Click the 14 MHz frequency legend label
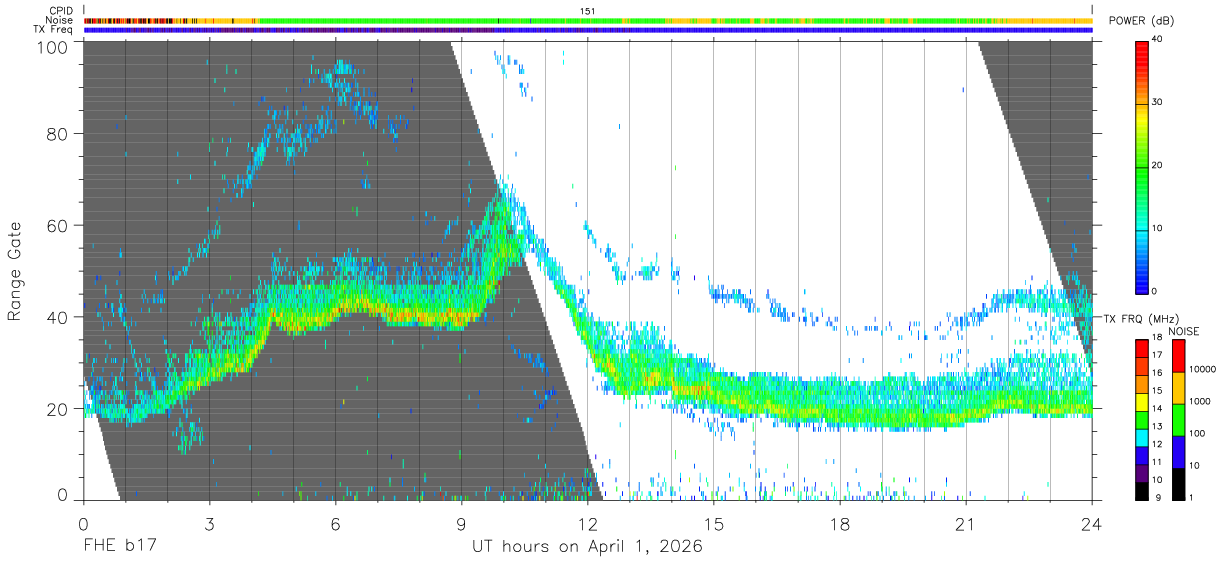This screenshot has width=1228, height=567. point(1157,410)
